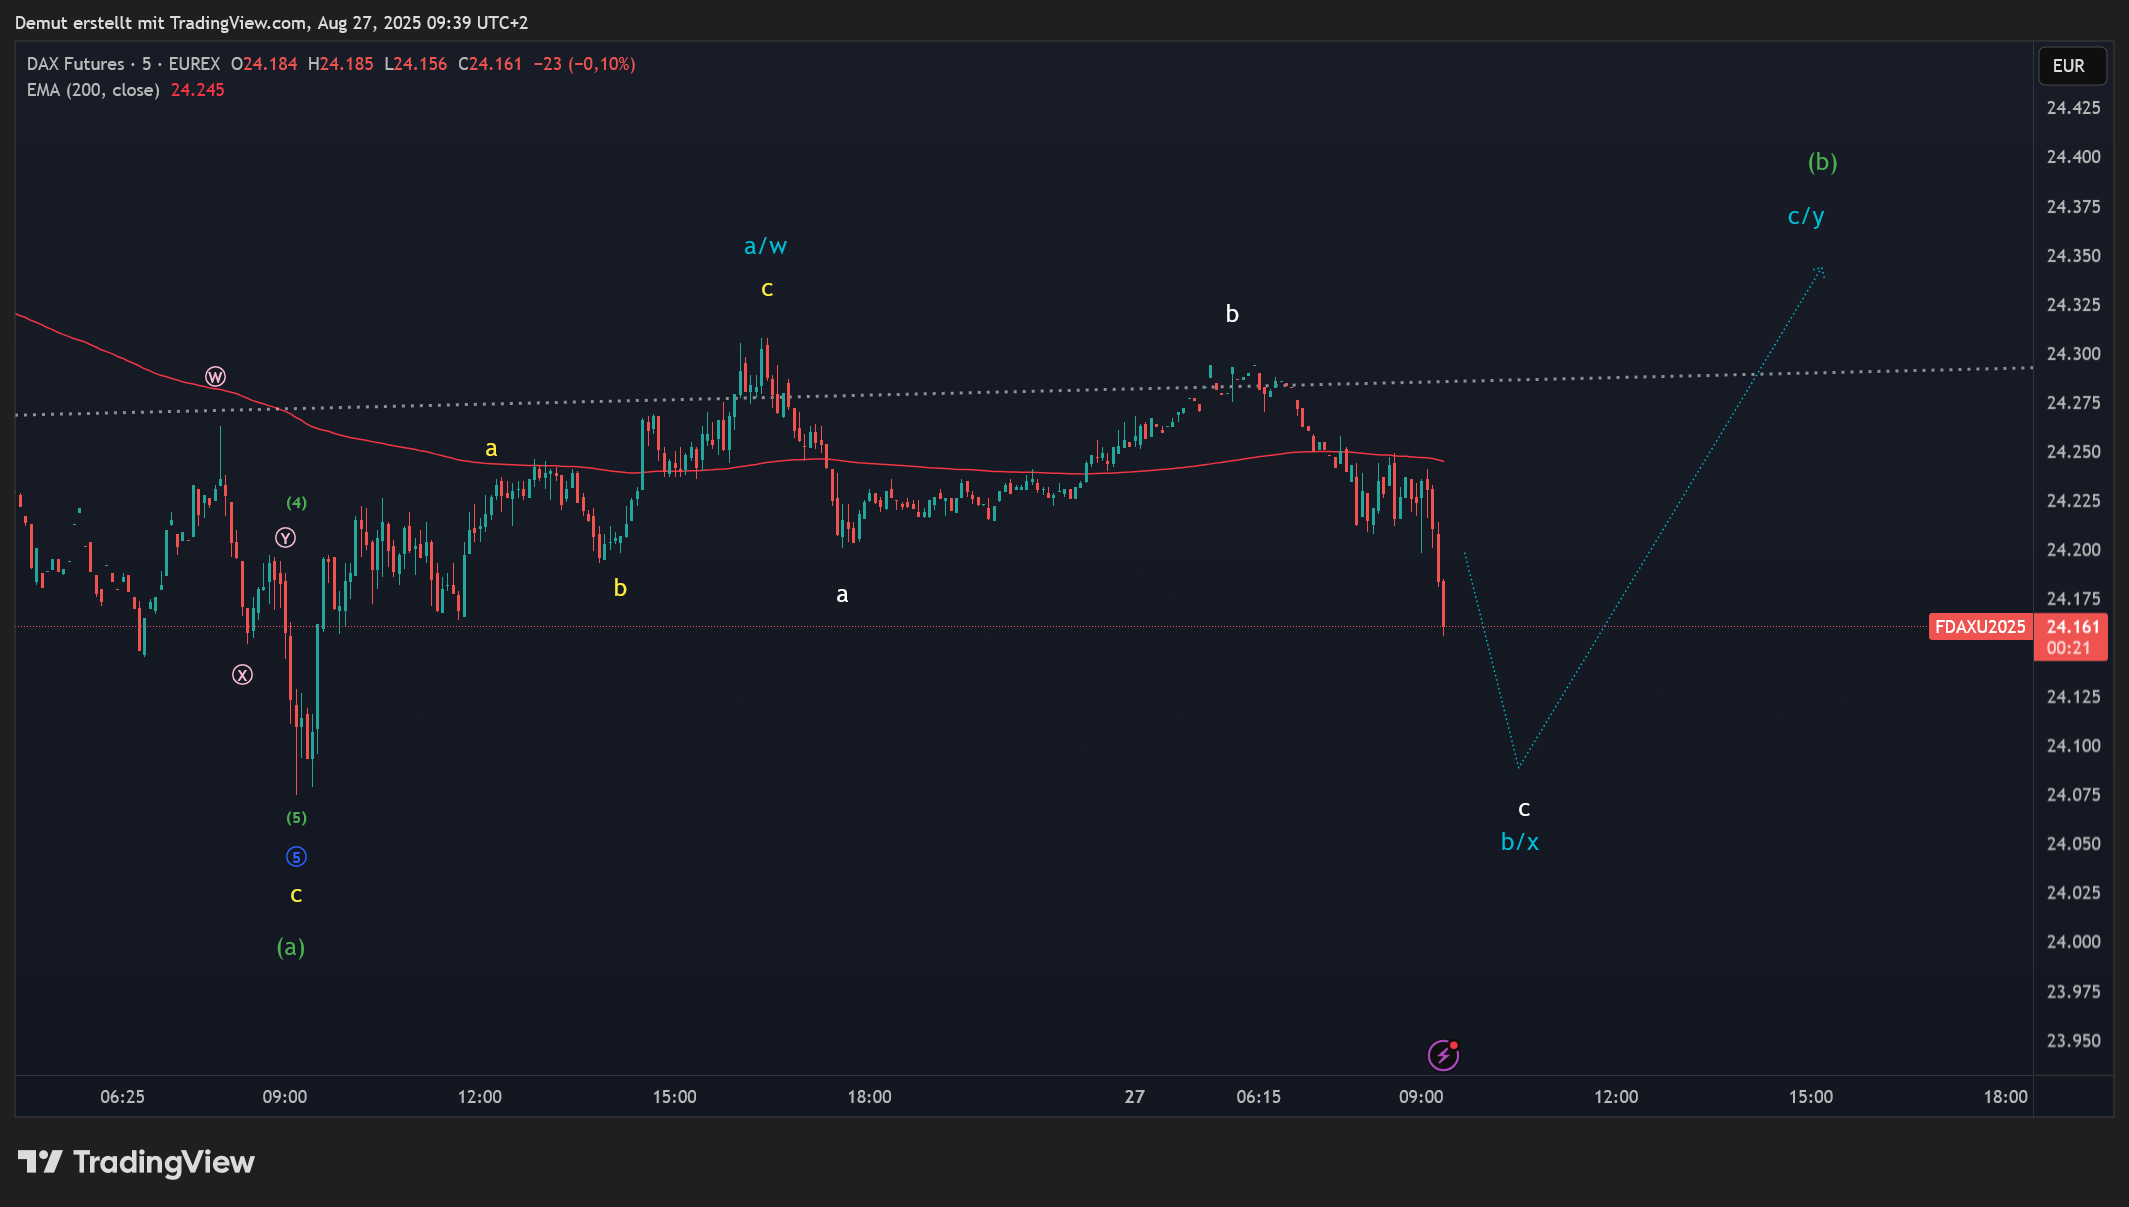
Task: Click the blue circled 5 marker
Action: coord(296,857)
